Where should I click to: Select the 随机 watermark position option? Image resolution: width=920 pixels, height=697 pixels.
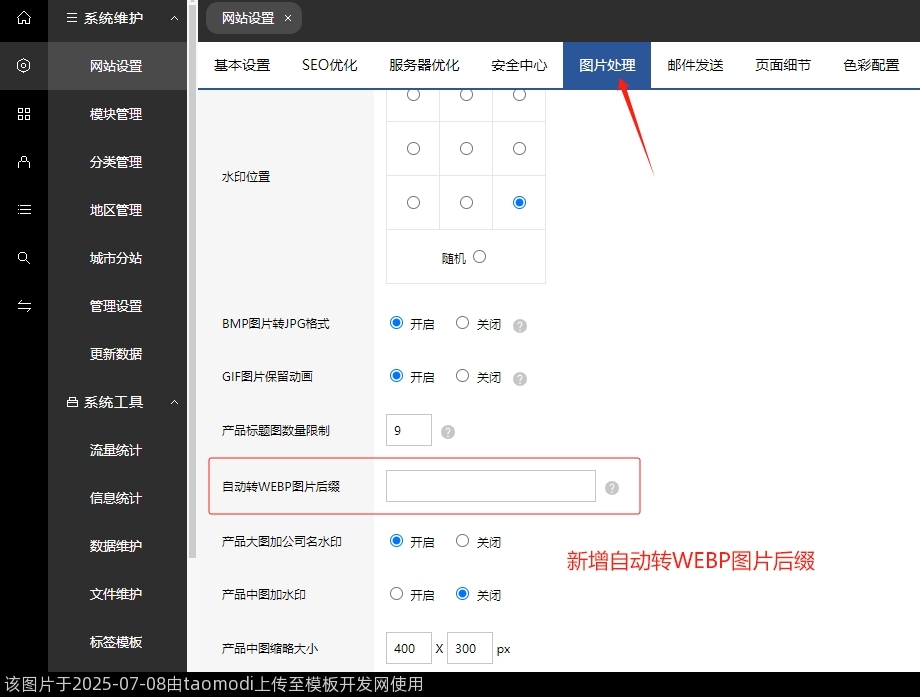point(479,256)
